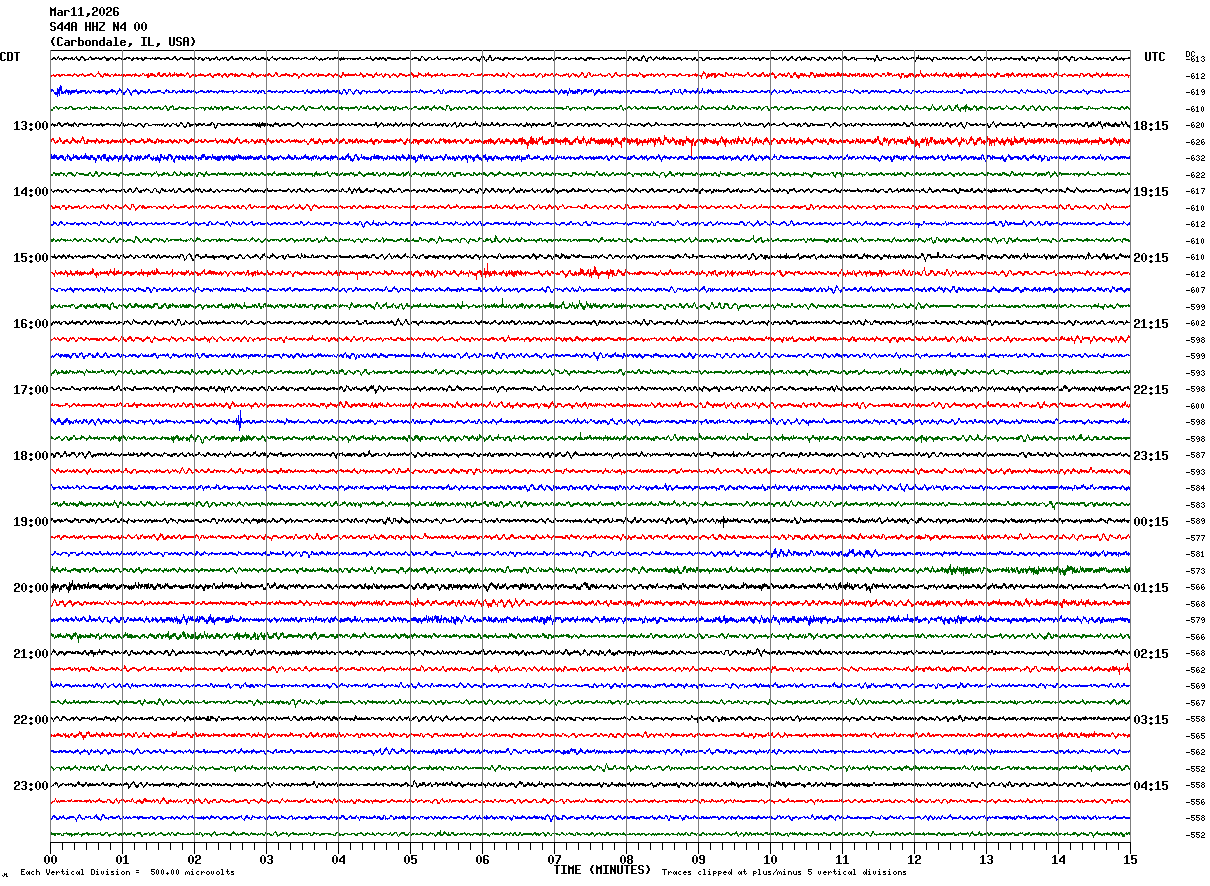Image resolution: width=1210 pixels, height=886 pixels.
Task: Click minute '00' on the time axis
Action: (x=50, y=859)
